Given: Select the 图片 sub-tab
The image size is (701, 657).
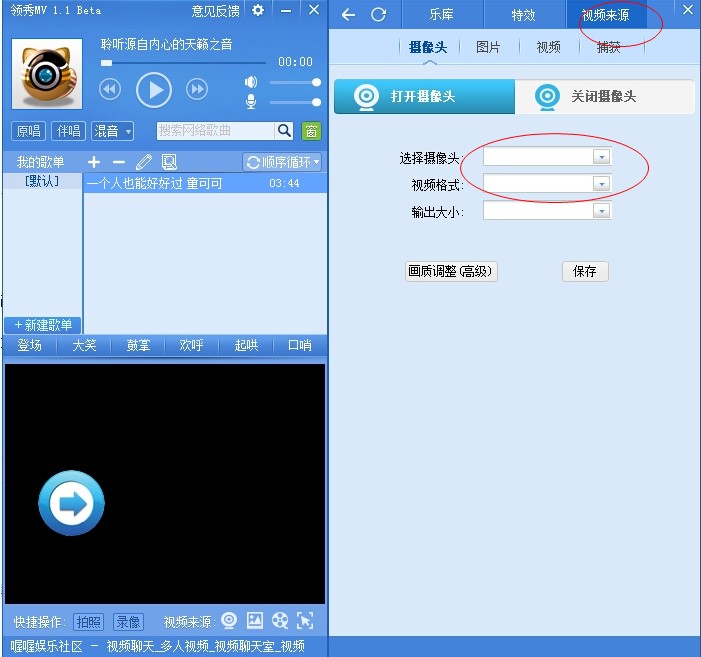Looking at the screenshot, I should click(488, 47).
